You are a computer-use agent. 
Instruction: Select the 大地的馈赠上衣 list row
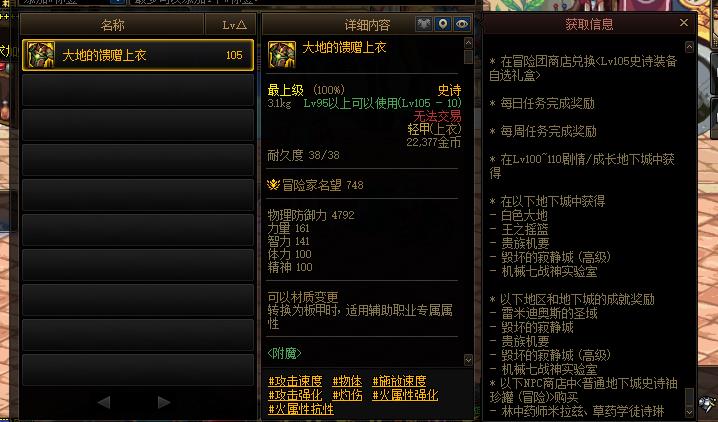pos(138,55)
